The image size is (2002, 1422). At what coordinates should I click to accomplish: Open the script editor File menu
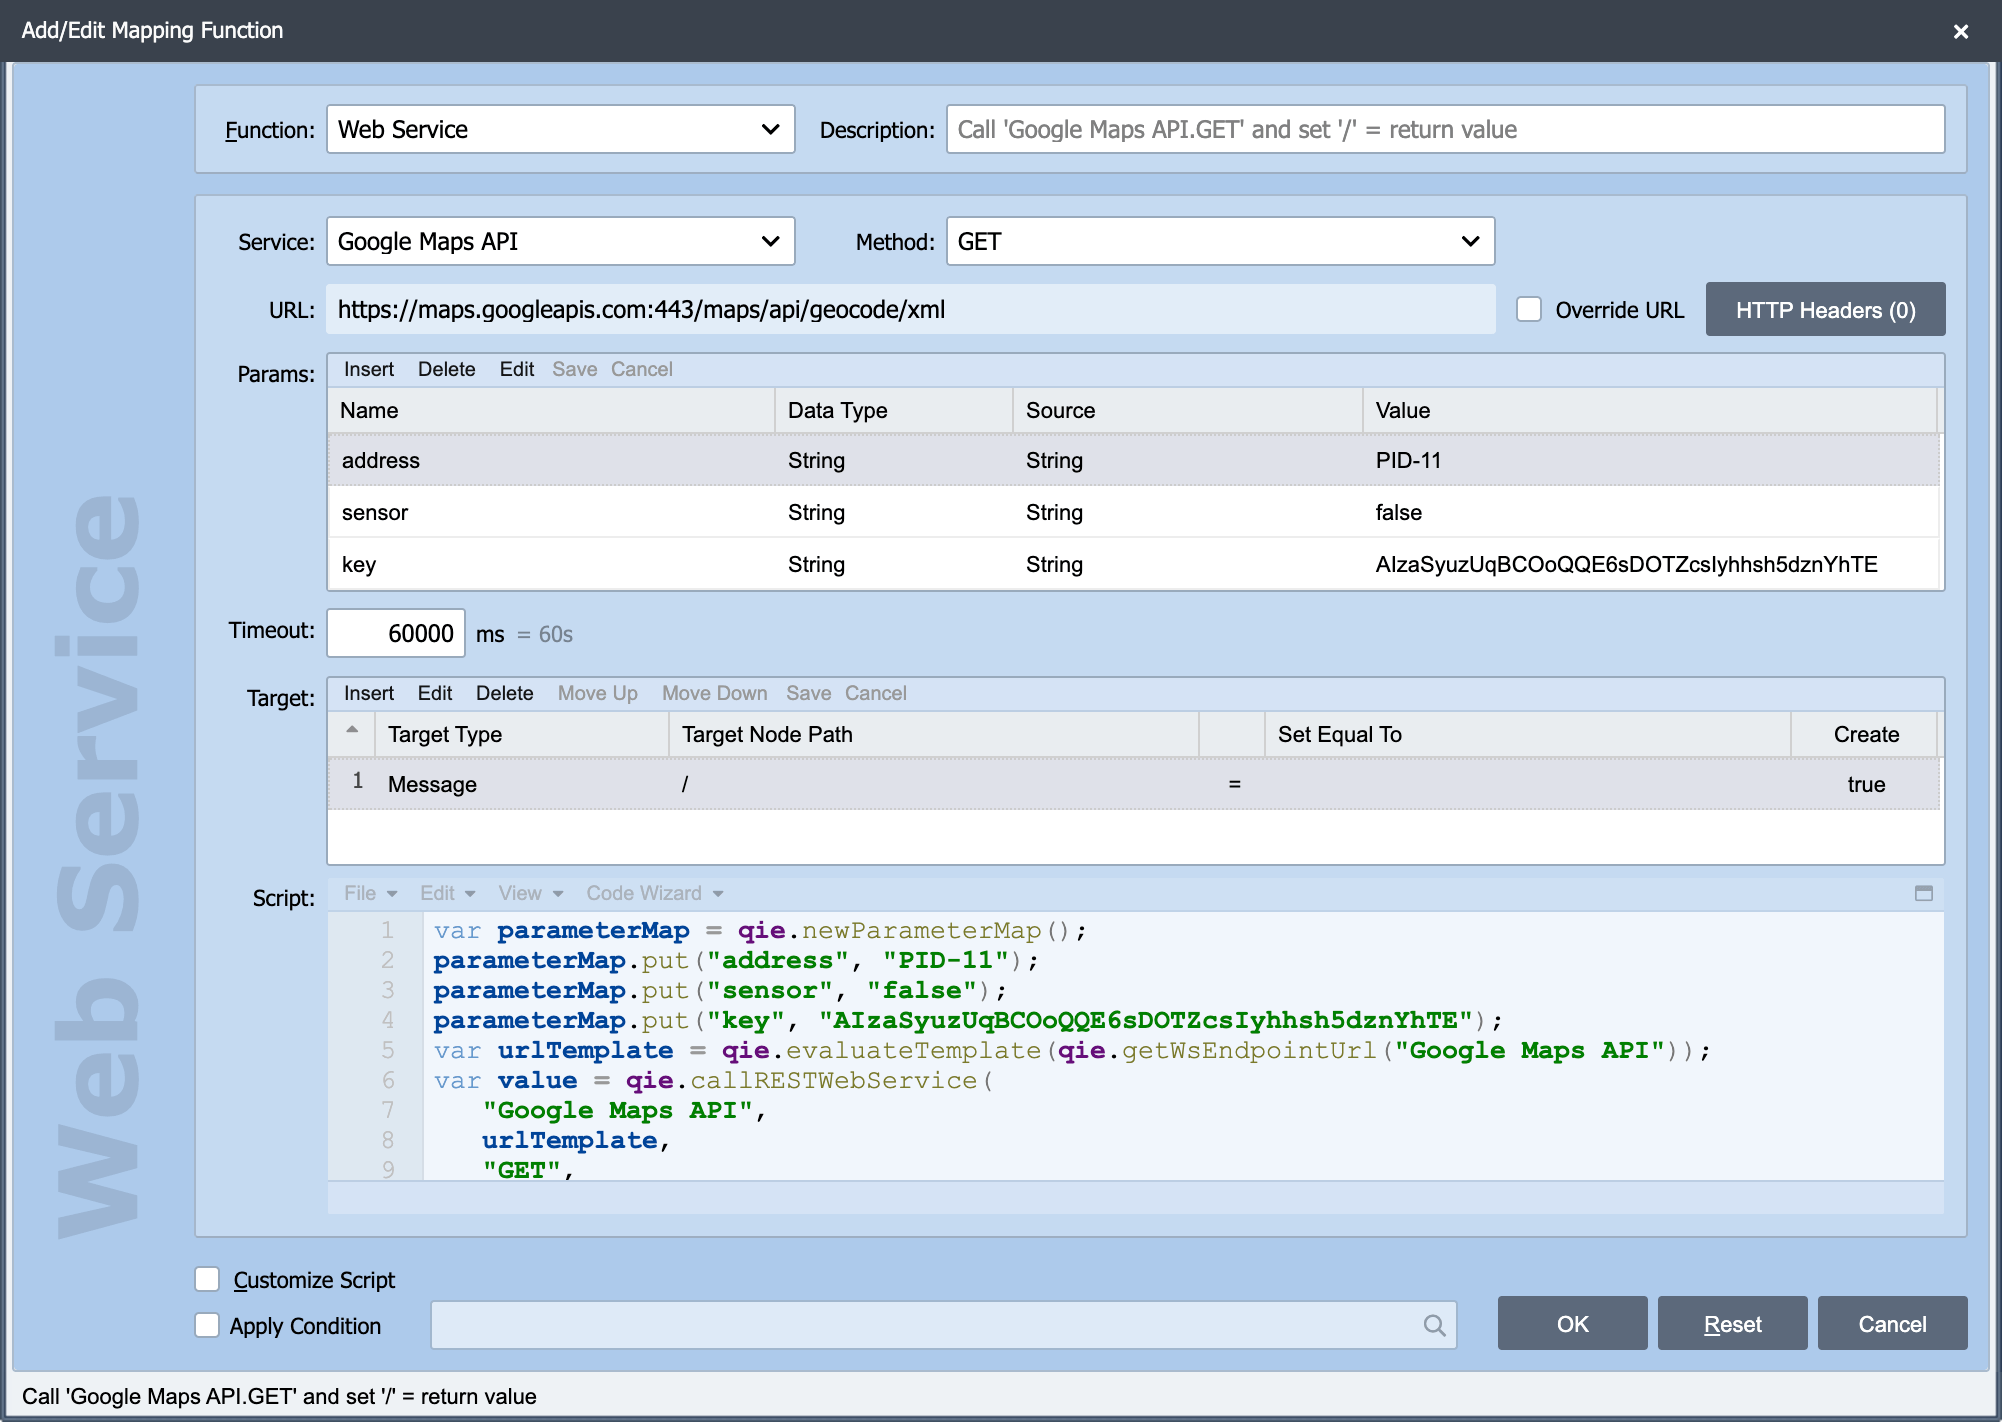370,893
